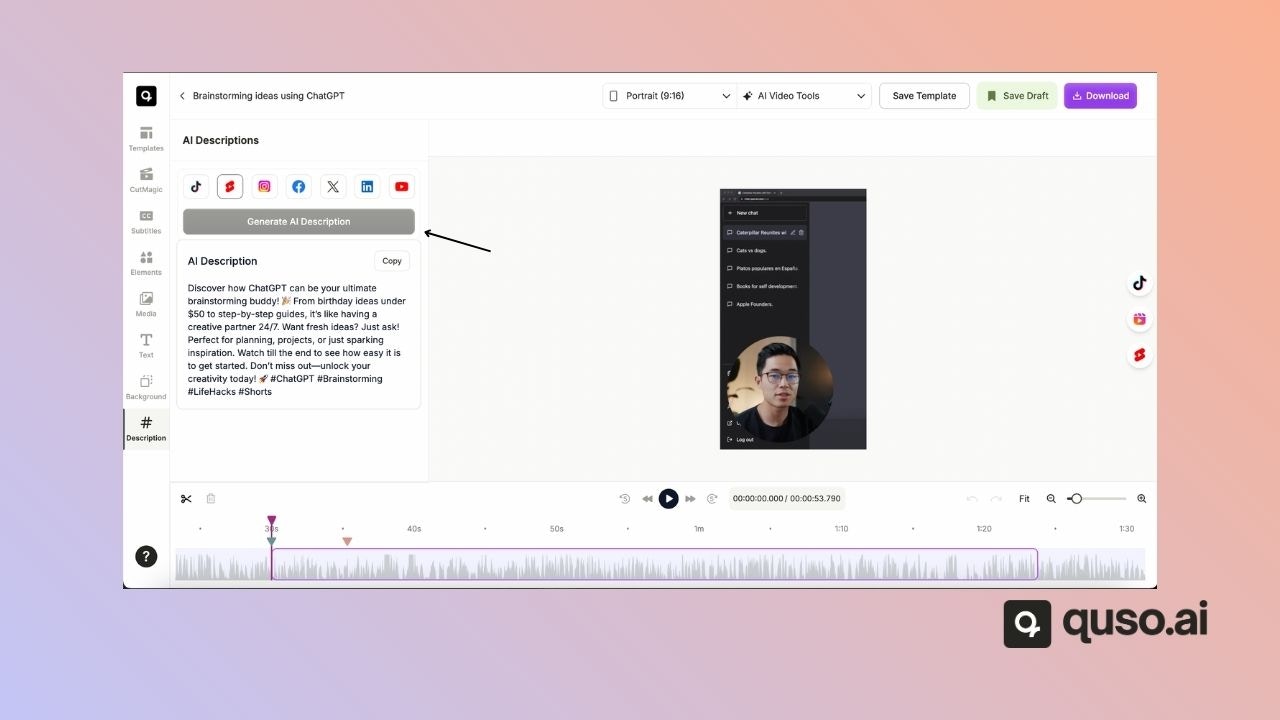Image resolution: width=1280 pixels, height=720 pixels.
Task: Select the Instagram platform icon
Action: (x=264, y=186)
